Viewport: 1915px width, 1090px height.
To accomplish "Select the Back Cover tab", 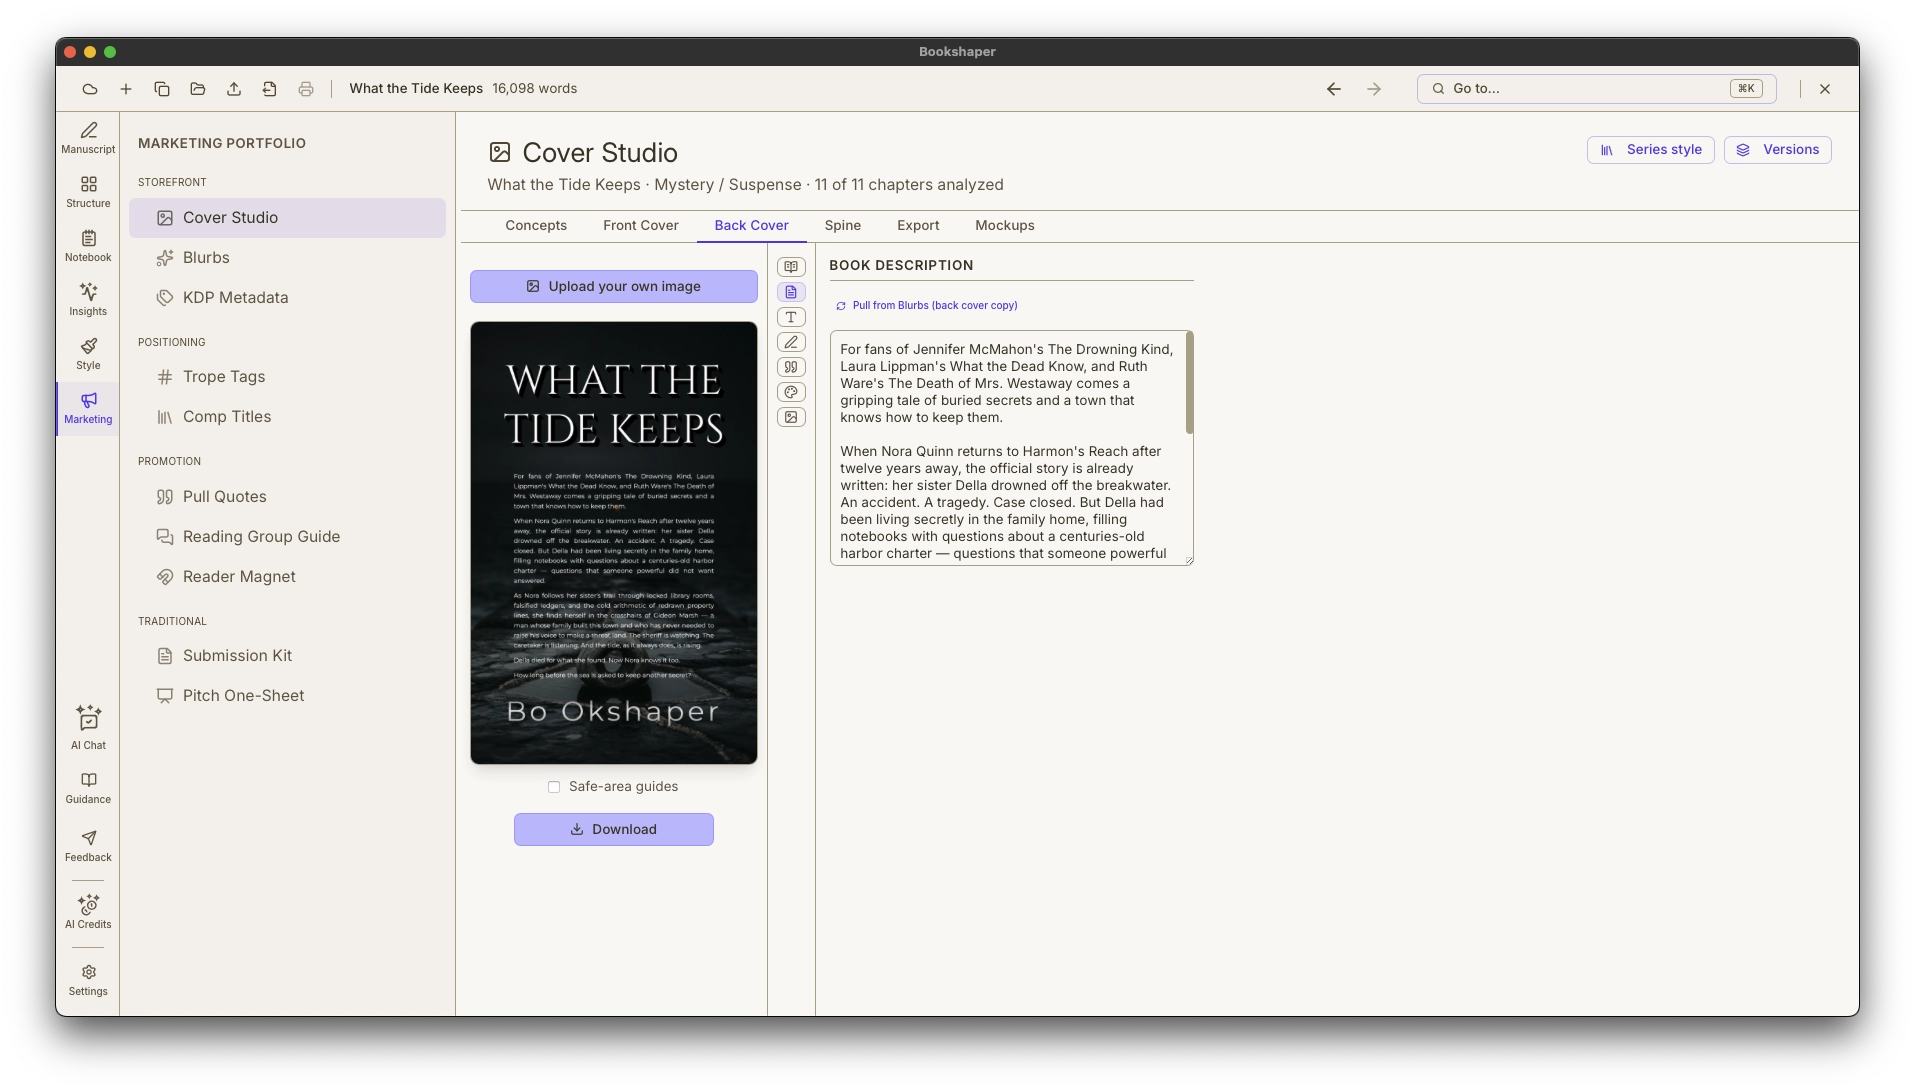I will coord(751,226).
